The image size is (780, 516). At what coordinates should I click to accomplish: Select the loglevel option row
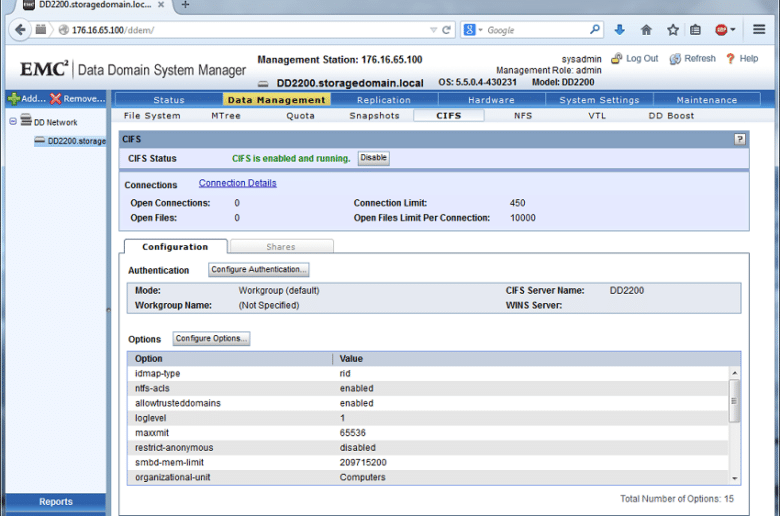pos(428,418)
